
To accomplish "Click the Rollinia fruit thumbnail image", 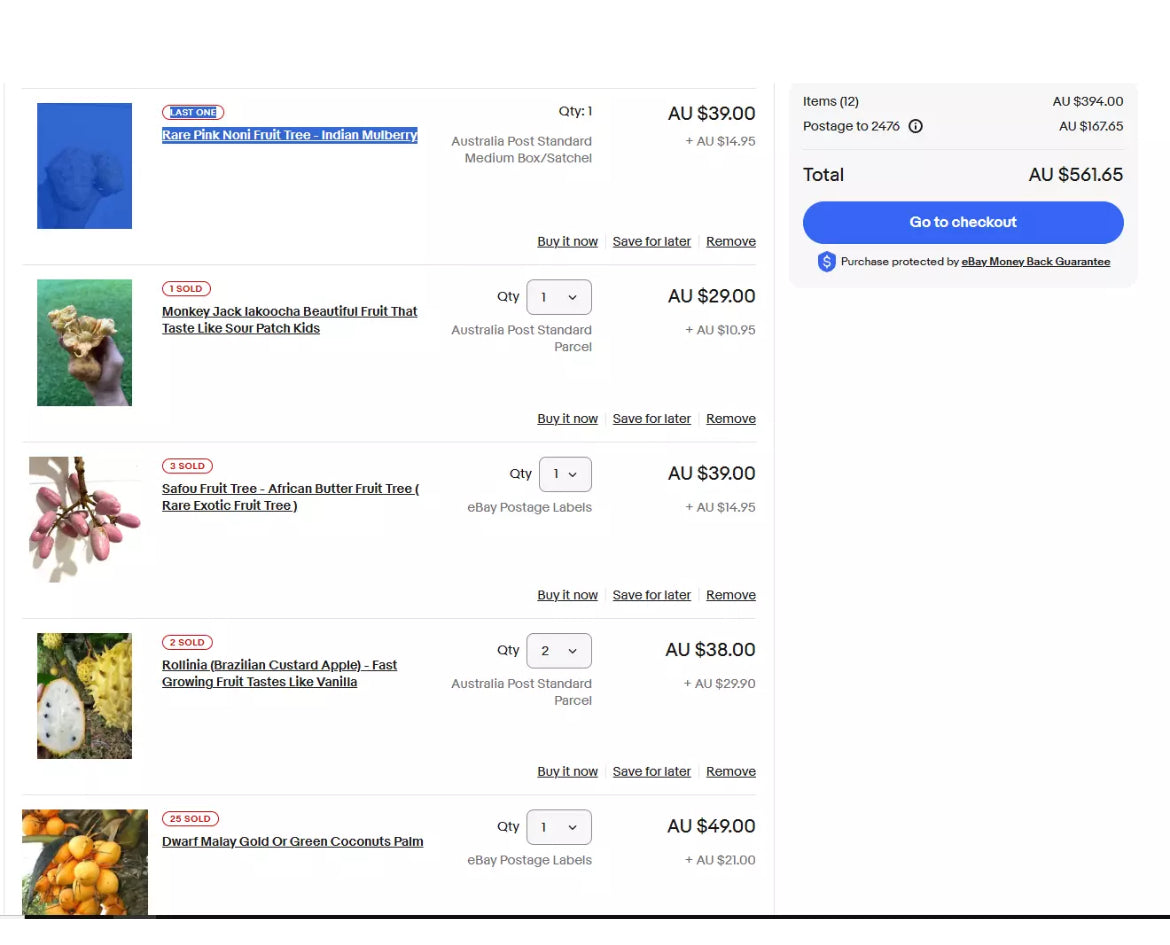I will (84, 696).
